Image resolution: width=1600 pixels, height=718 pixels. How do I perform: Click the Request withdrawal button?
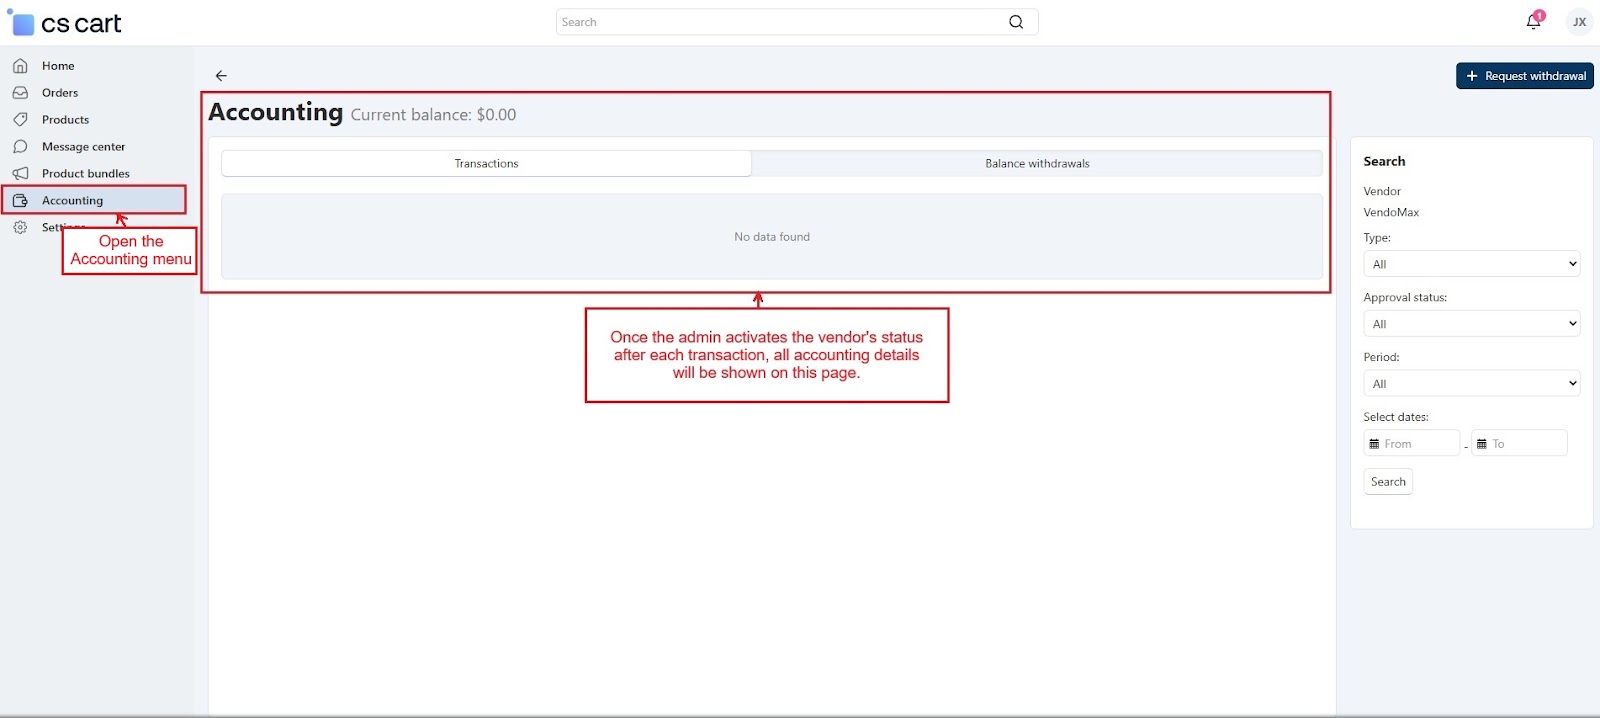point(1524,76)
